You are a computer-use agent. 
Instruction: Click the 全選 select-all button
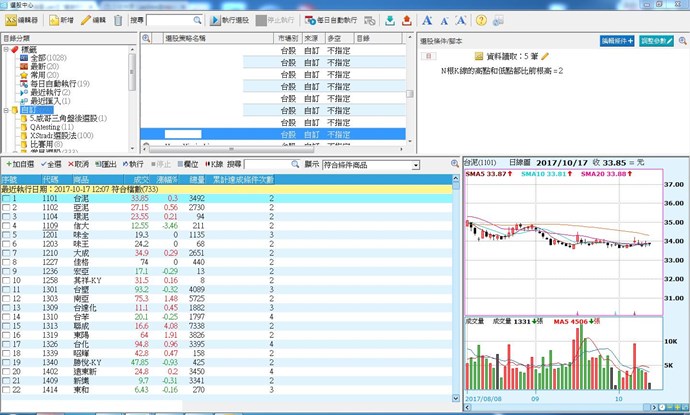pos(51,164)
